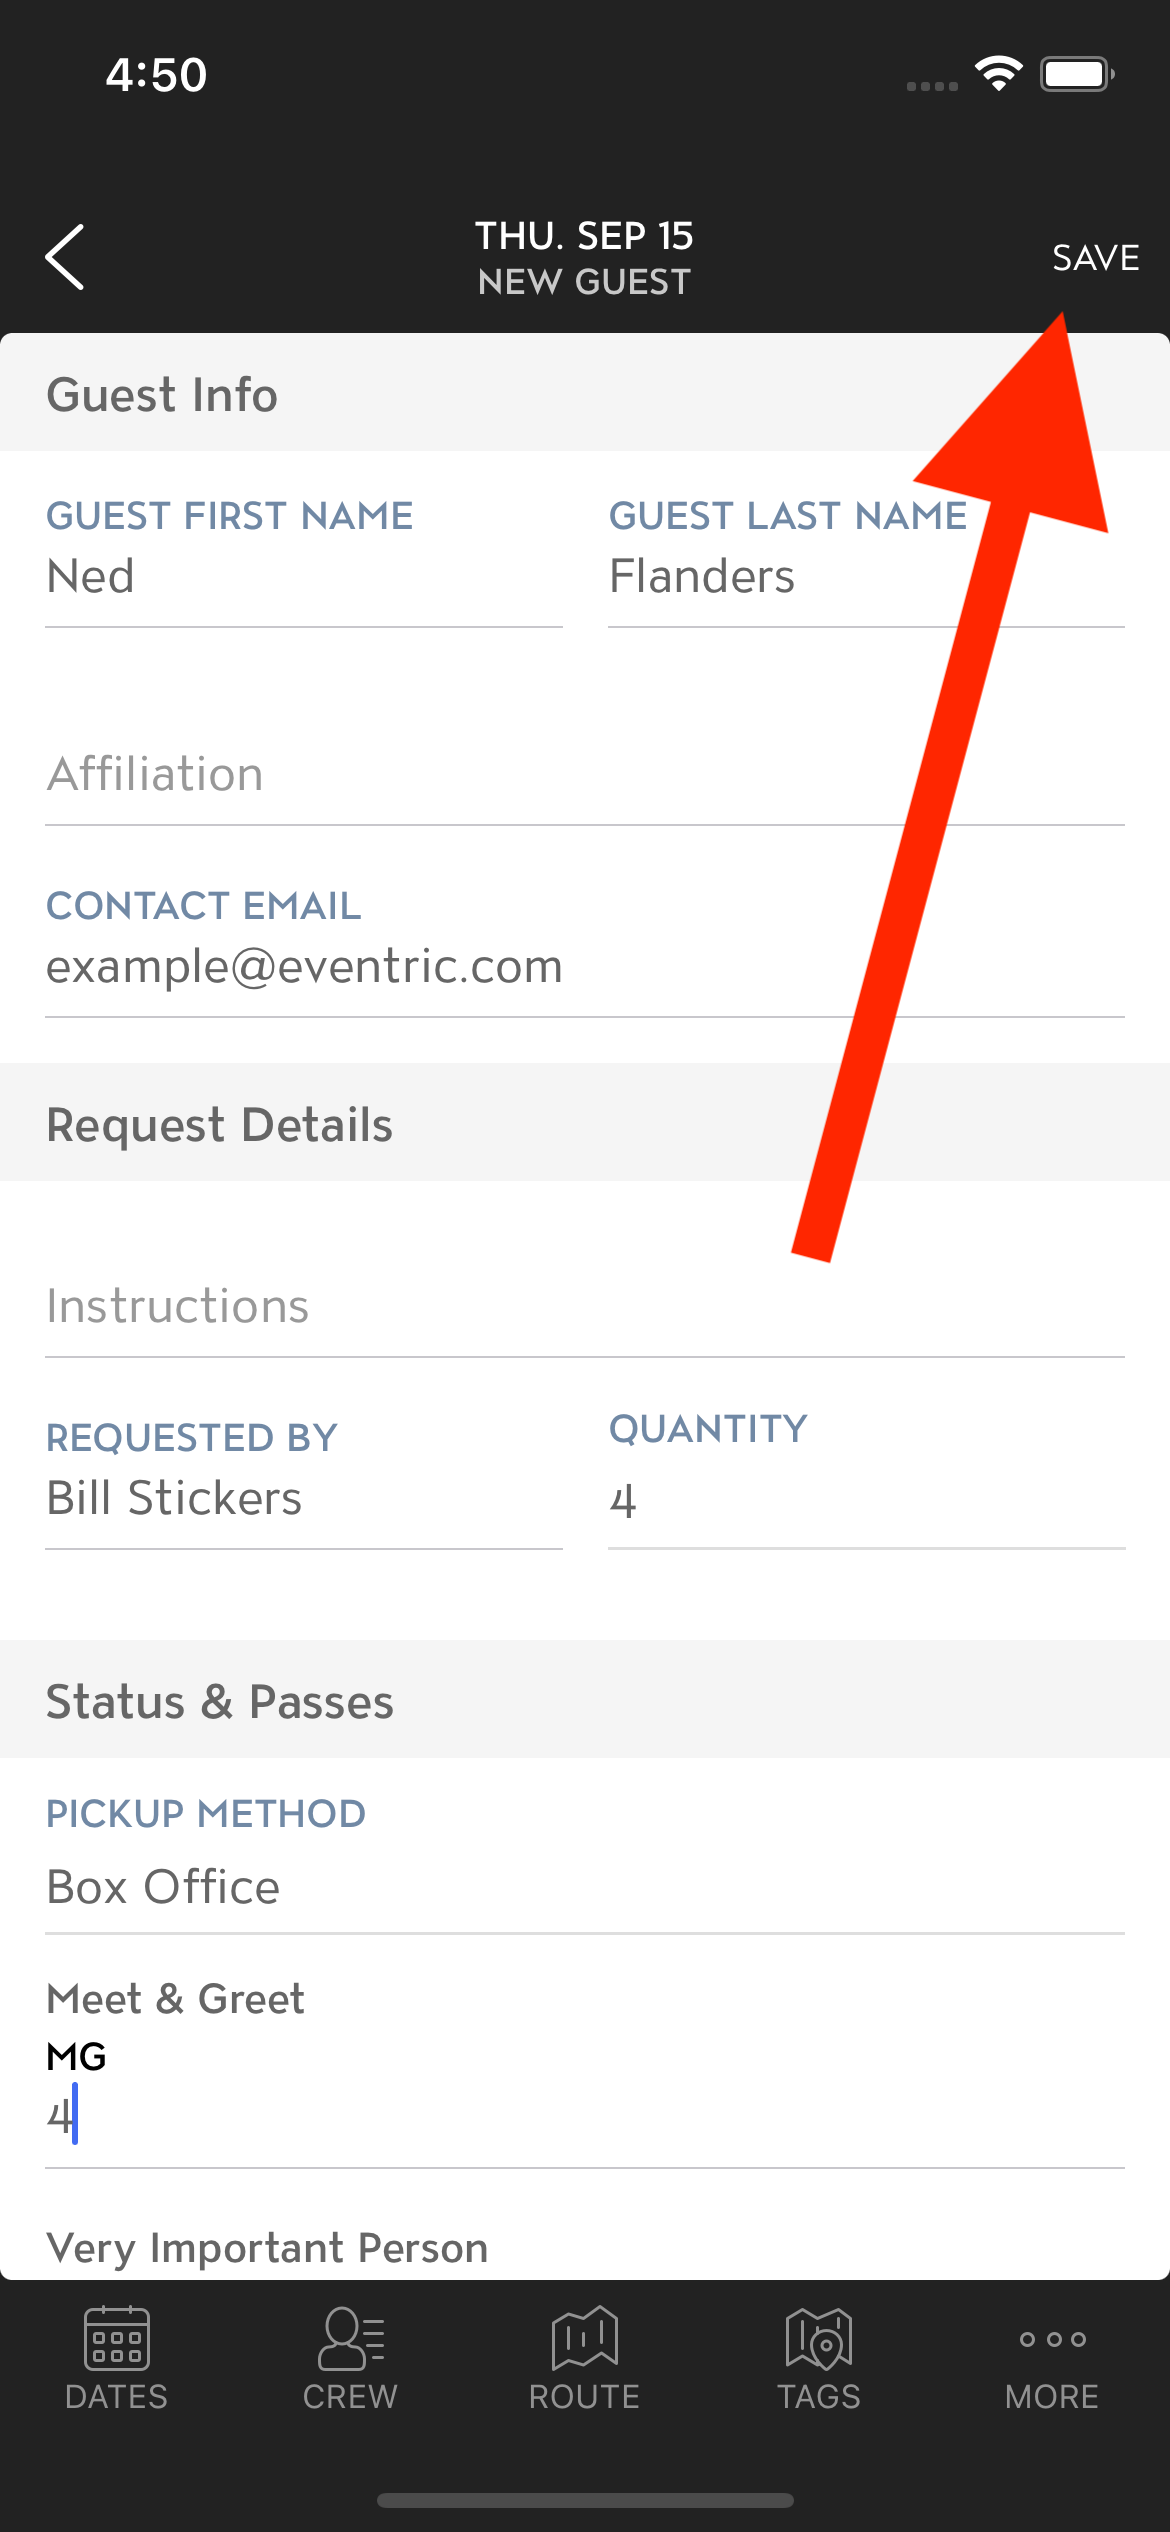Tap the Affiliation field
The image size is (1170, 2532).
[585, 775]
